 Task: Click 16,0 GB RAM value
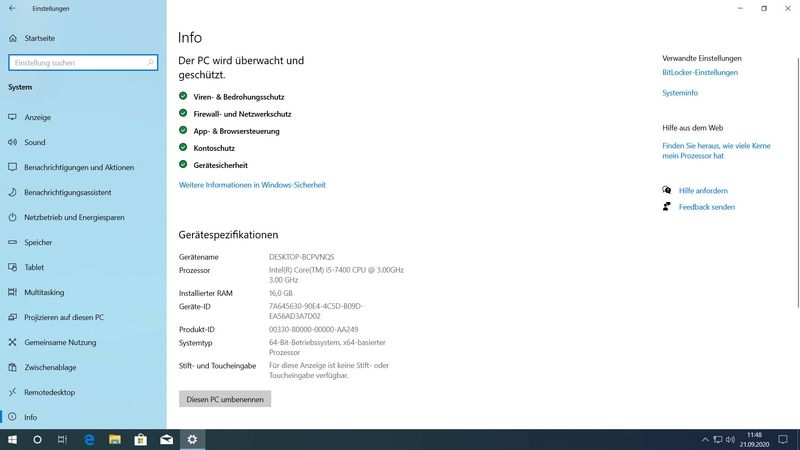281,293
